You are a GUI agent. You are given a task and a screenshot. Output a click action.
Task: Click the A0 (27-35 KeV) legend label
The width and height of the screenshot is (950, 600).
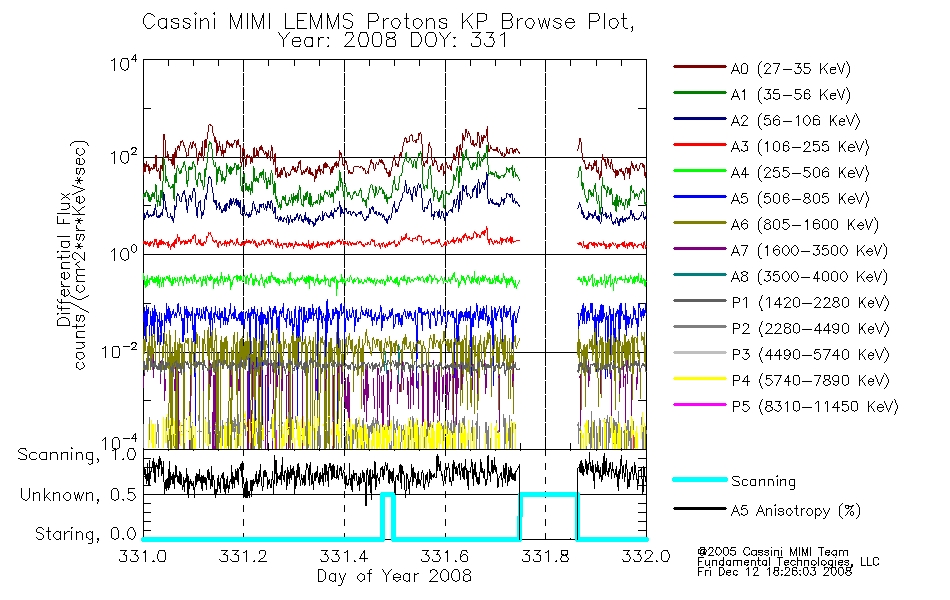(x=790, y=68)
